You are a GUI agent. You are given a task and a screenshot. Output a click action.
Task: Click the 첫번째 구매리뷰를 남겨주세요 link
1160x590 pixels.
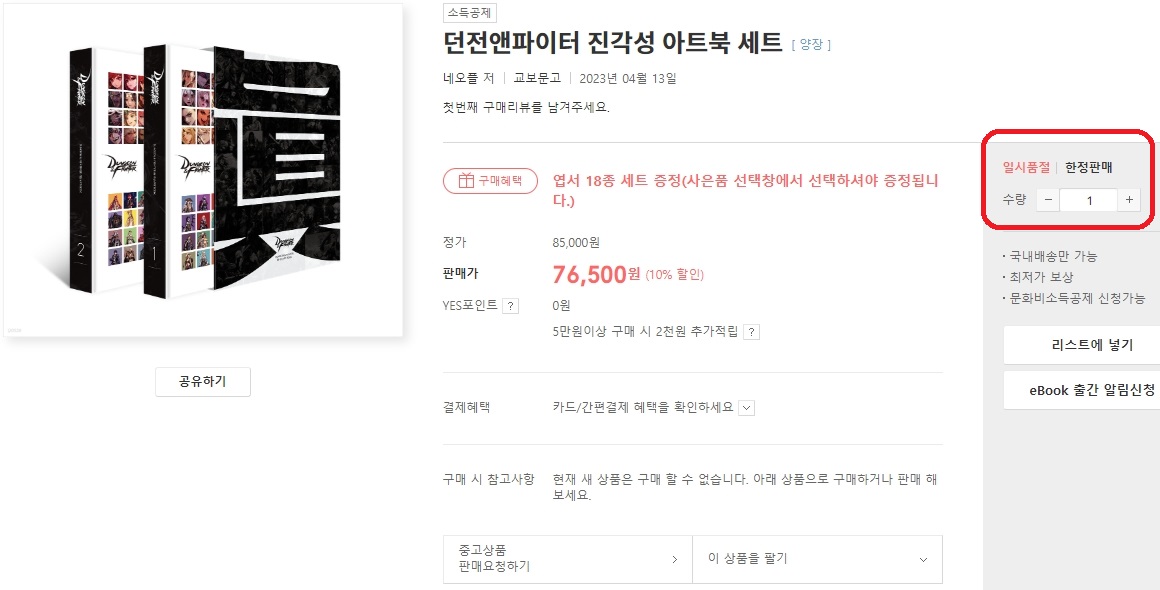coord(525,107)
